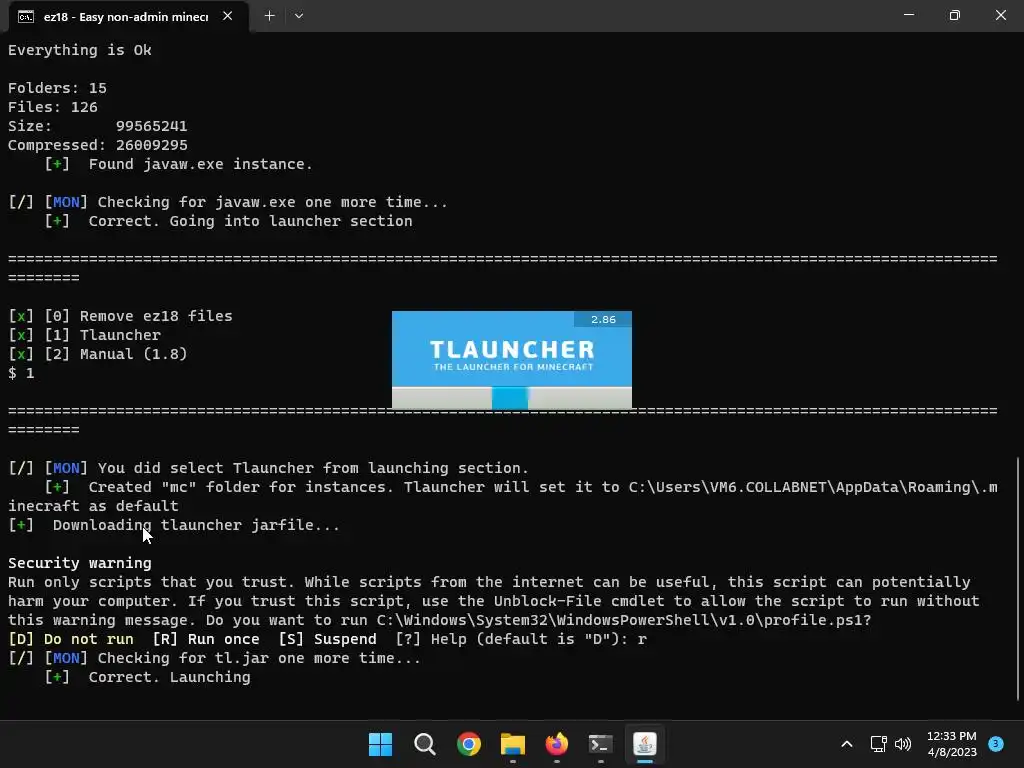This screenshot has width=1024, height=768.
Task: Click the '[1] Tlauncher' menu line
Action: [84, 335]
